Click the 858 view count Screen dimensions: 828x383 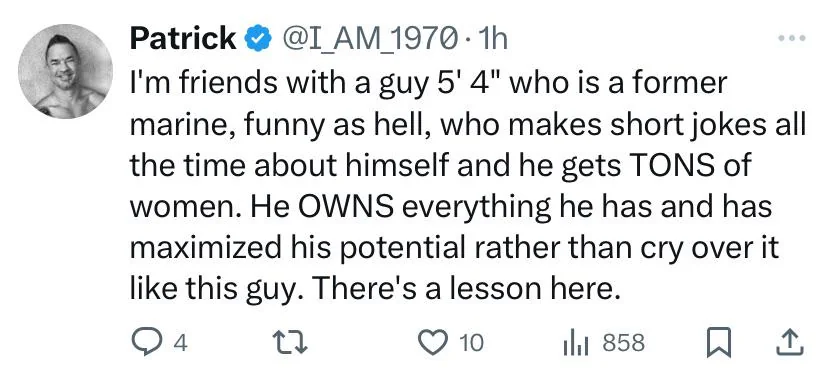(x=624, y=343)
